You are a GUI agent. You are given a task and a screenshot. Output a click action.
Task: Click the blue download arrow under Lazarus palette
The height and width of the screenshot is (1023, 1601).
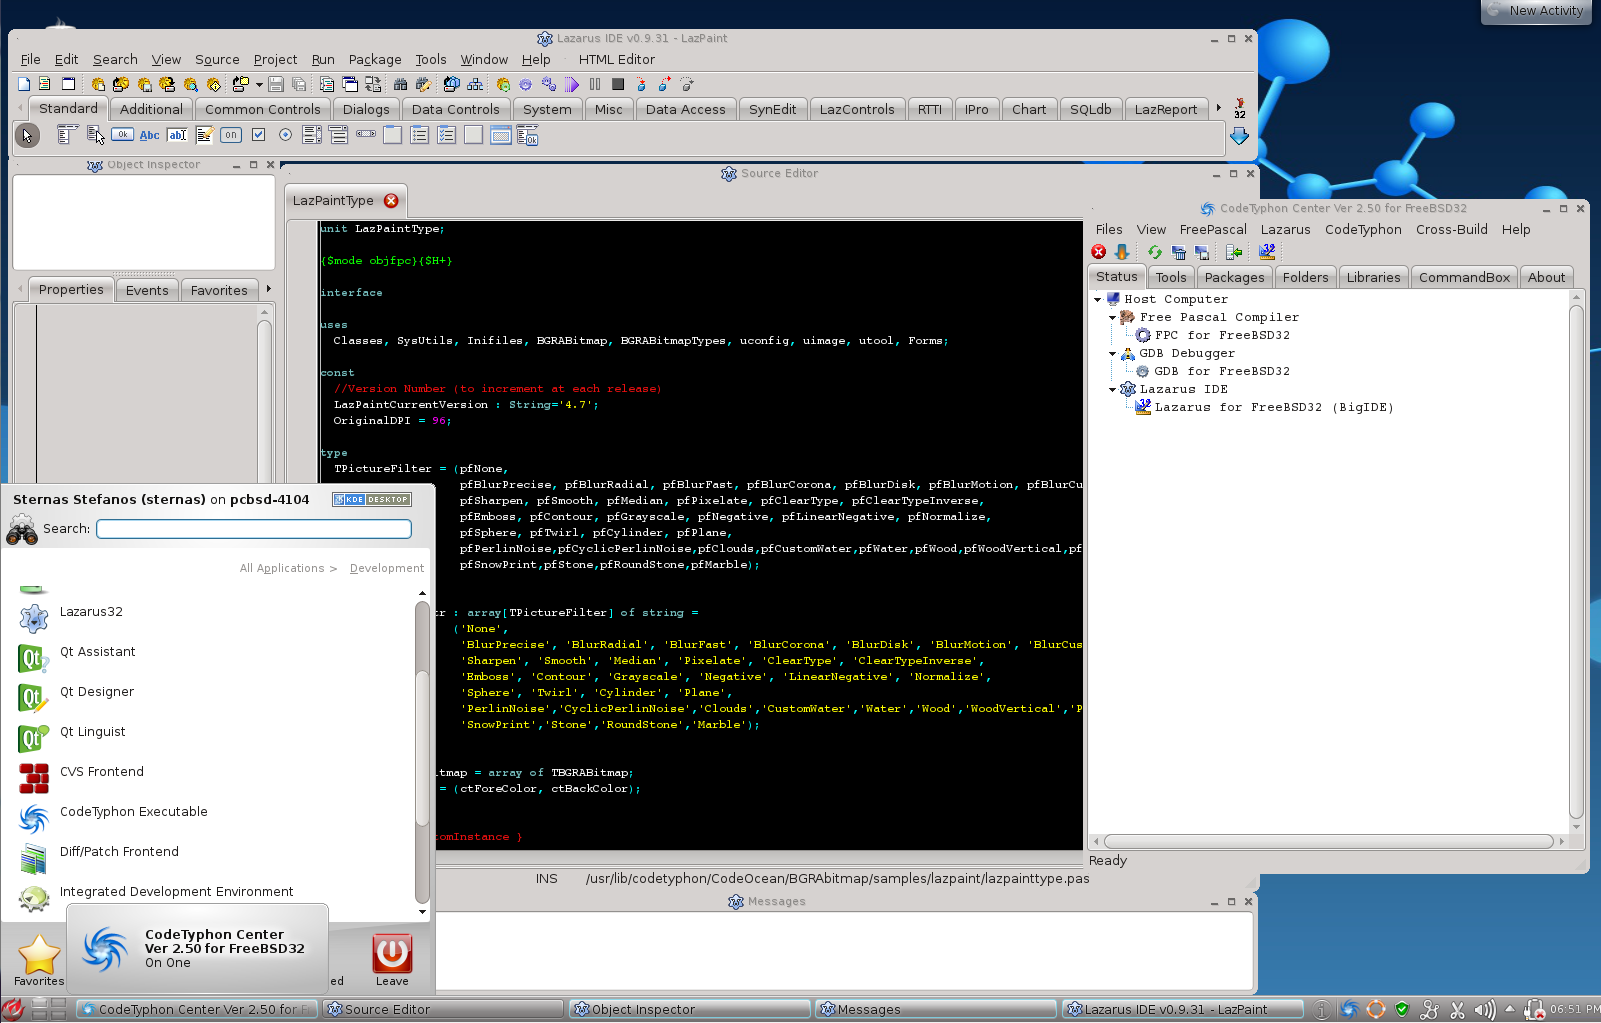[x=1239, y=136]
